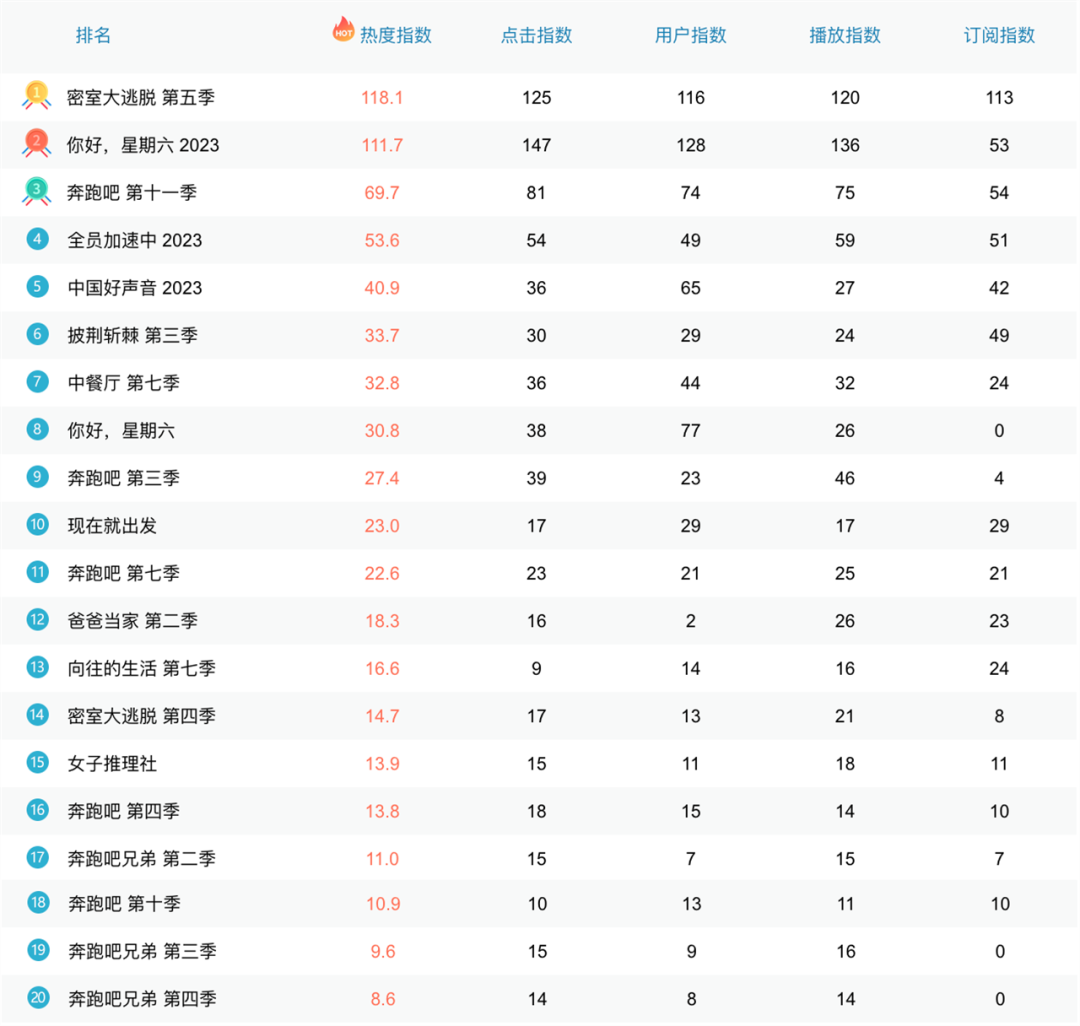Open the show 中国好声音 2023
Image resolution: width=1080 pixels, height=1026 pixels.
pos(135,288)
